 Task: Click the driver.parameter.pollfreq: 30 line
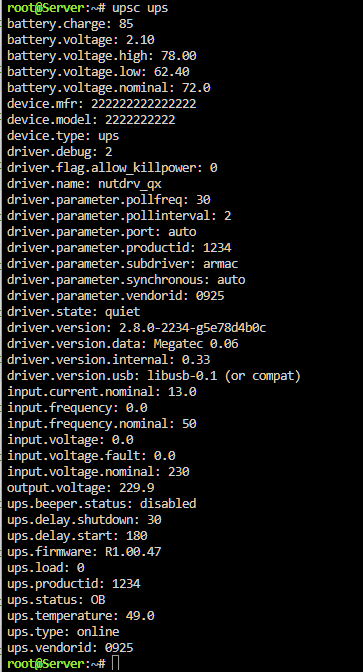109,200
